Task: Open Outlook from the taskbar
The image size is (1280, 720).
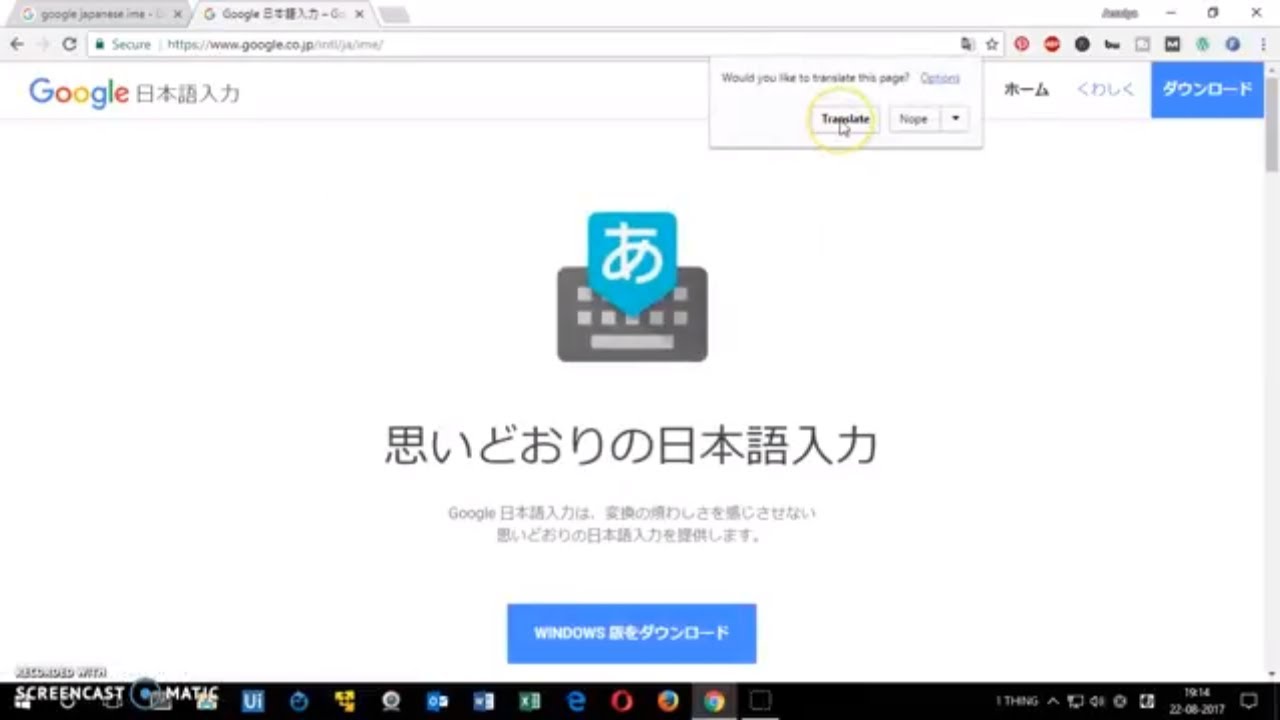Action: (x=437, y=701)
